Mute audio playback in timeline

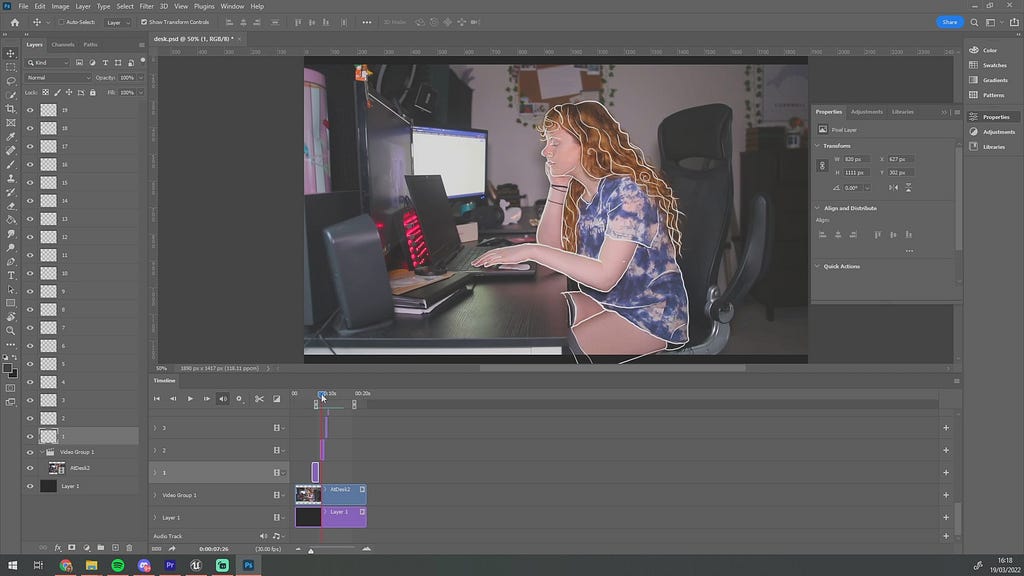223,398
